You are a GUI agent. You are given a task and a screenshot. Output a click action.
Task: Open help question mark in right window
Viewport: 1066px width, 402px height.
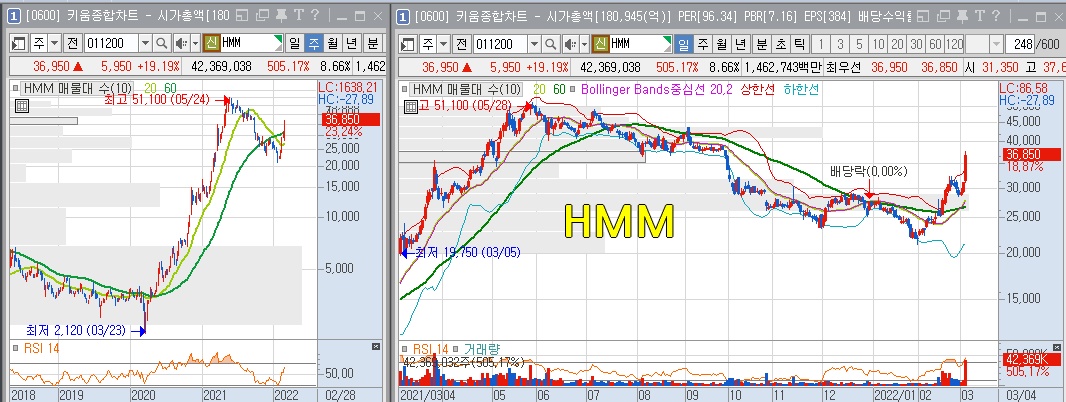pos(995,16)
